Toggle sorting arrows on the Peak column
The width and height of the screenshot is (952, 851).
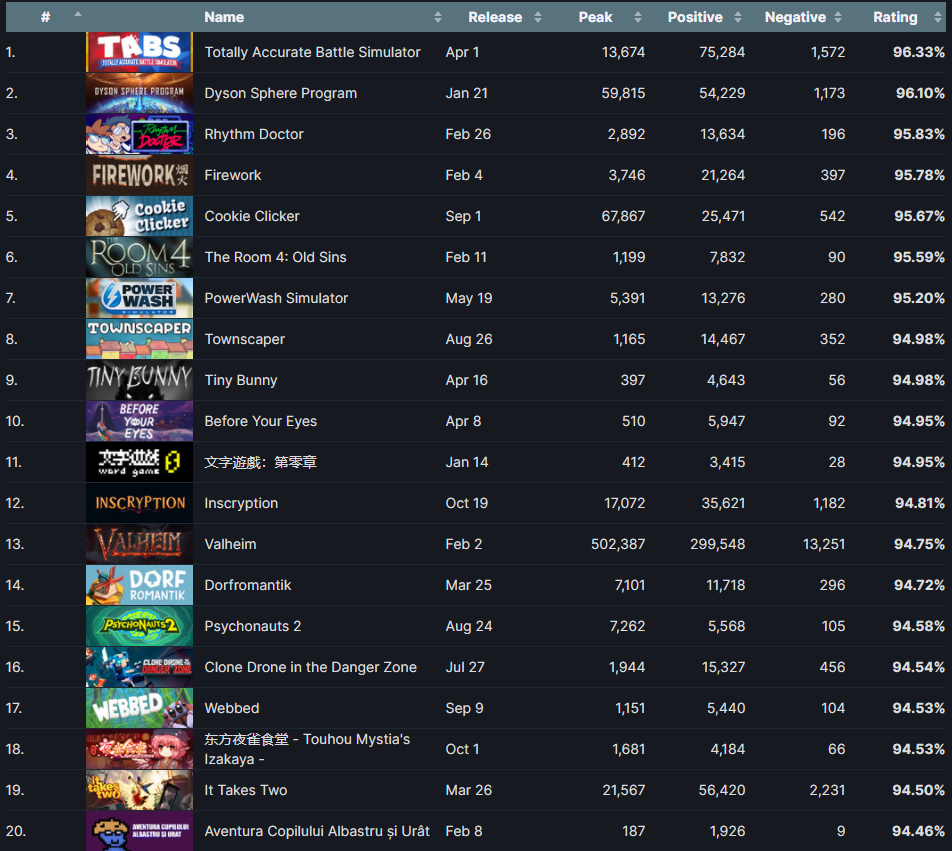pos(638,17)
